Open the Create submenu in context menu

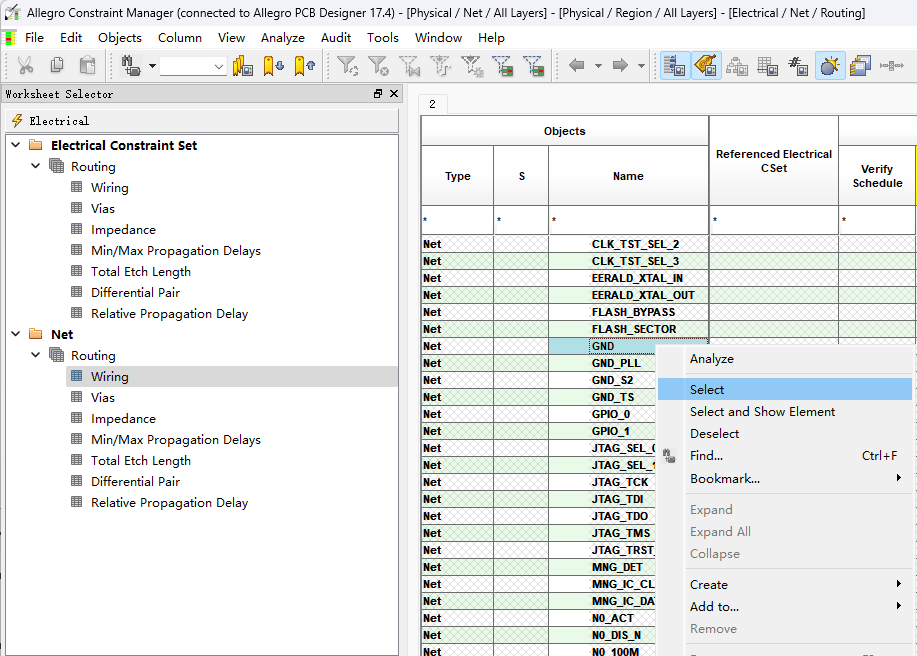click(x=784, y=585)
